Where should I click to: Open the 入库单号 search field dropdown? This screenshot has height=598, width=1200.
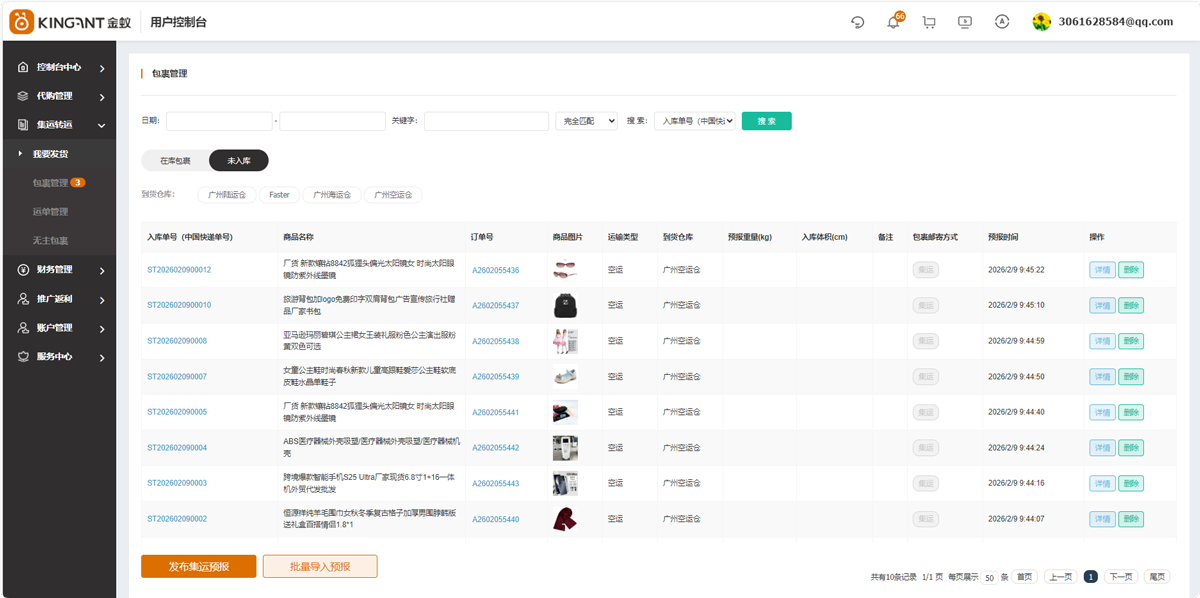[695, 121]
